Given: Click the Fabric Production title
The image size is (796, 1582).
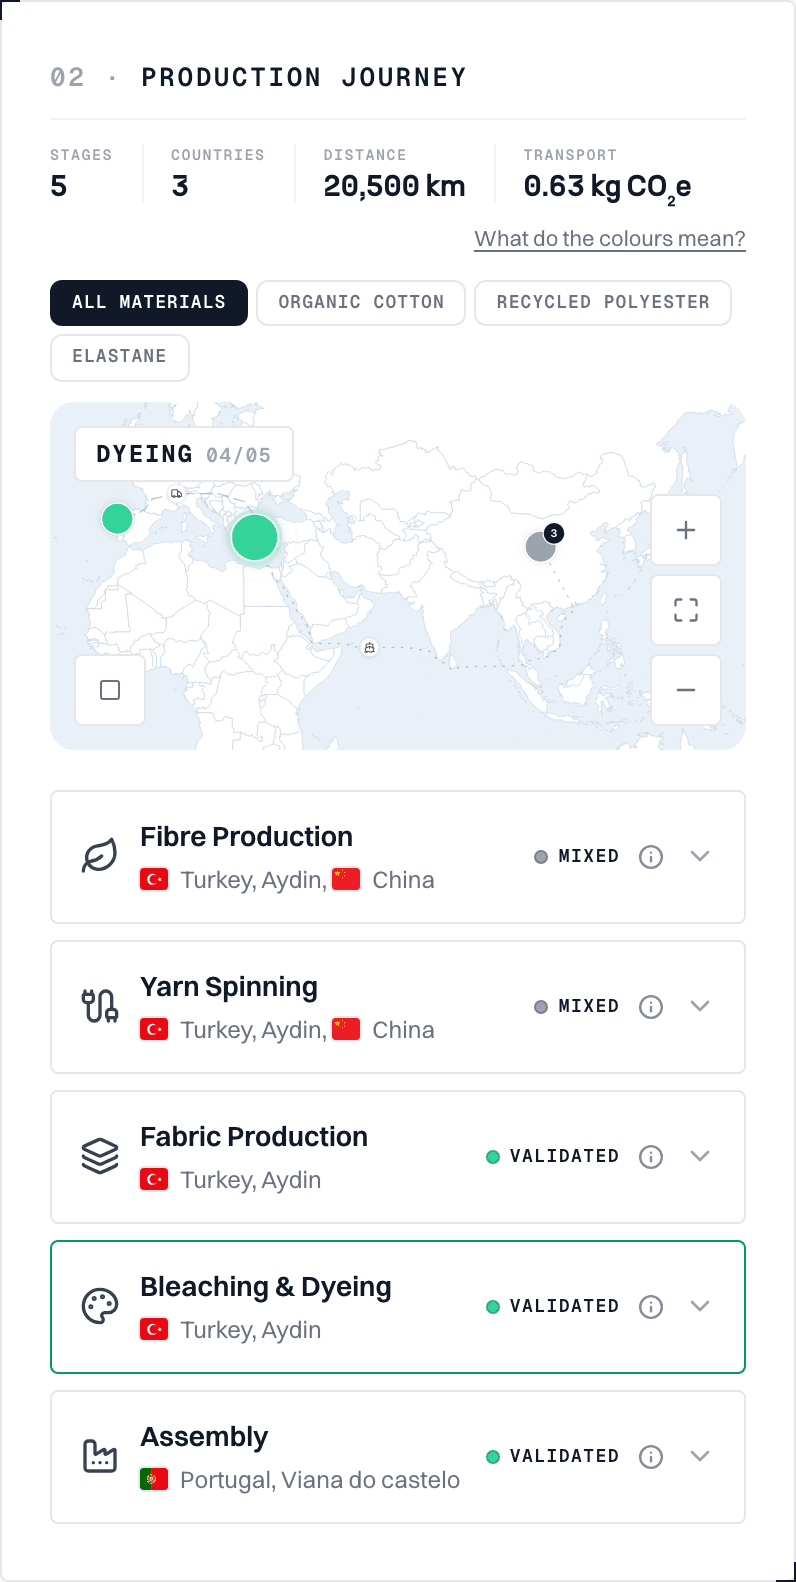Looking at the screenshot, I should point(254,1137).
